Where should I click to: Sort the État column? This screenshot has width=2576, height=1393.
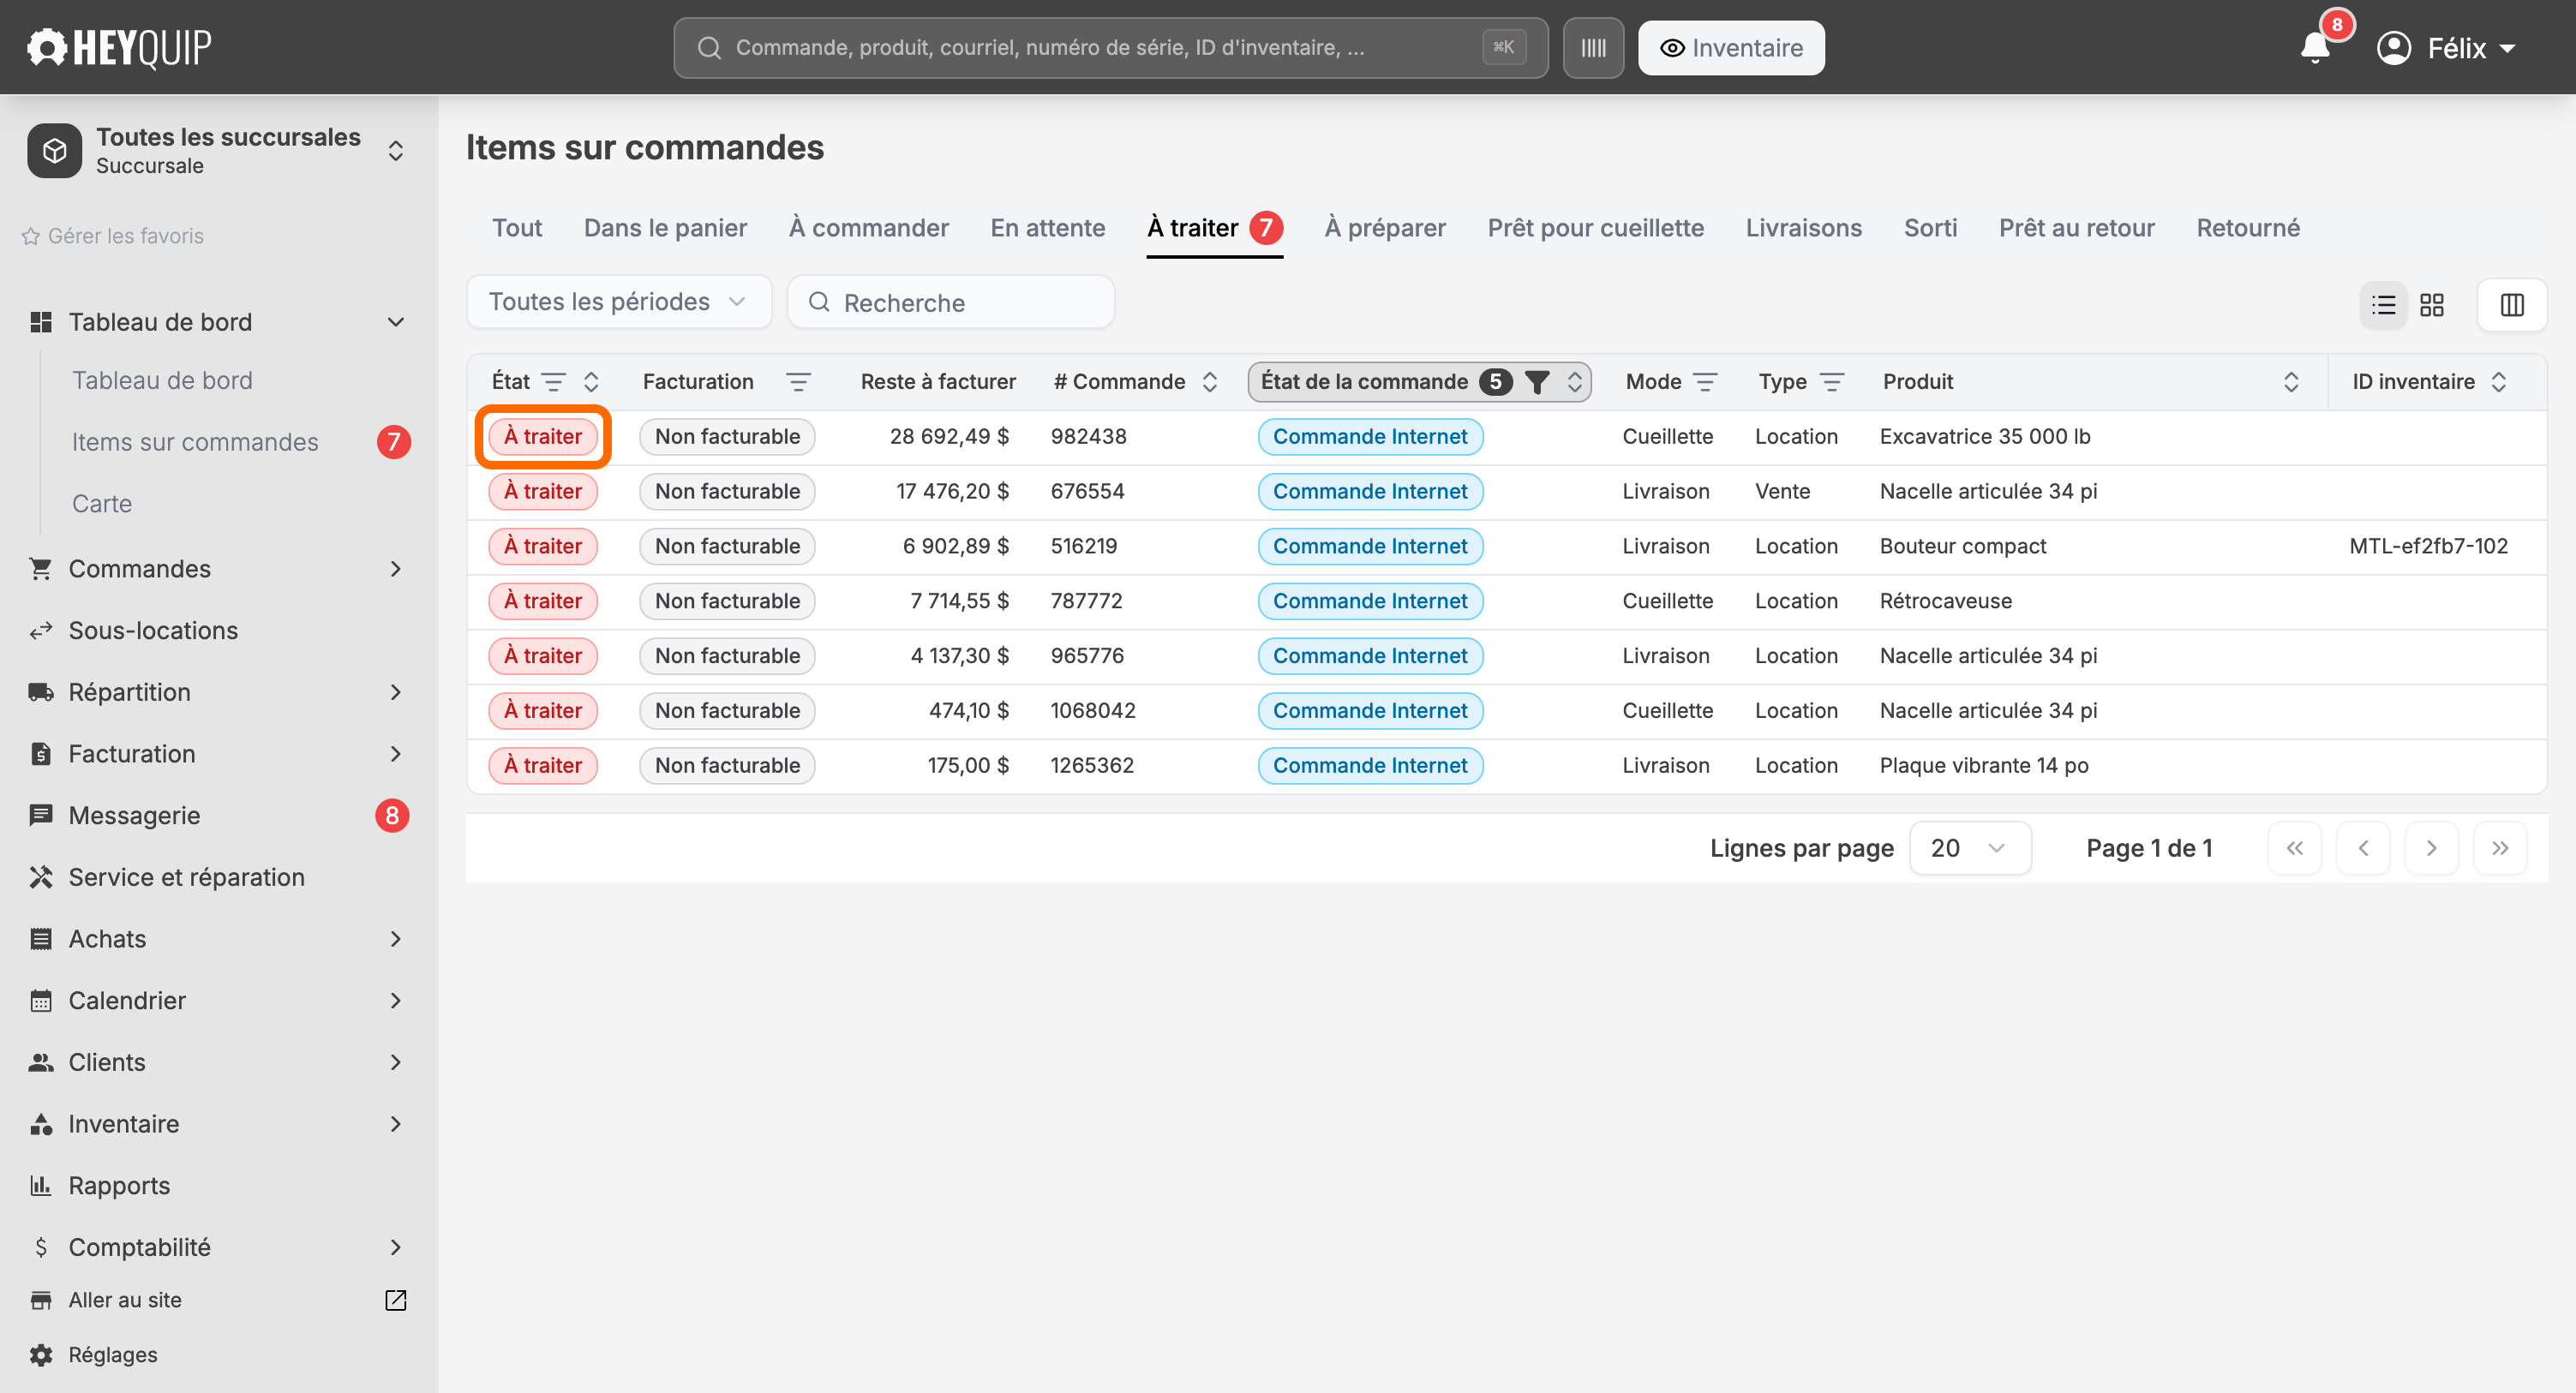point(591,382)
